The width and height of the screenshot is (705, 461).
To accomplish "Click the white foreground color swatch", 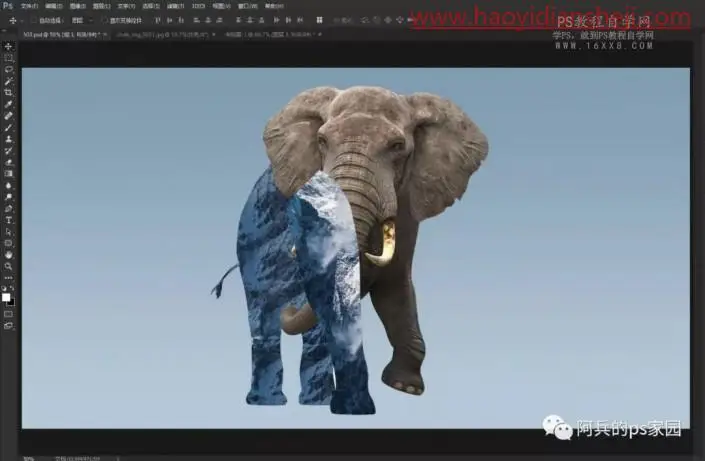I will (6, 297).
